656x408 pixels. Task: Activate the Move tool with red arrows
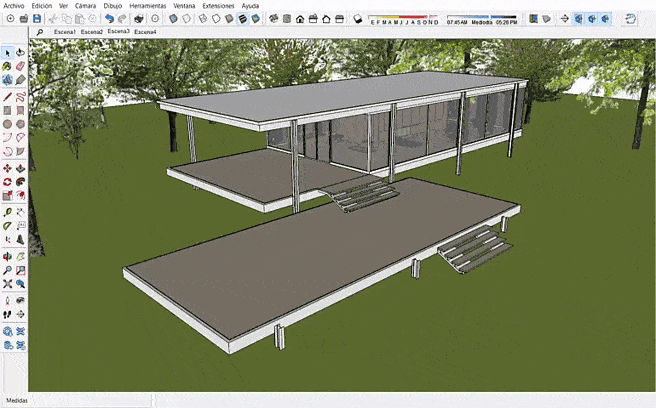[x=7, y=168]
